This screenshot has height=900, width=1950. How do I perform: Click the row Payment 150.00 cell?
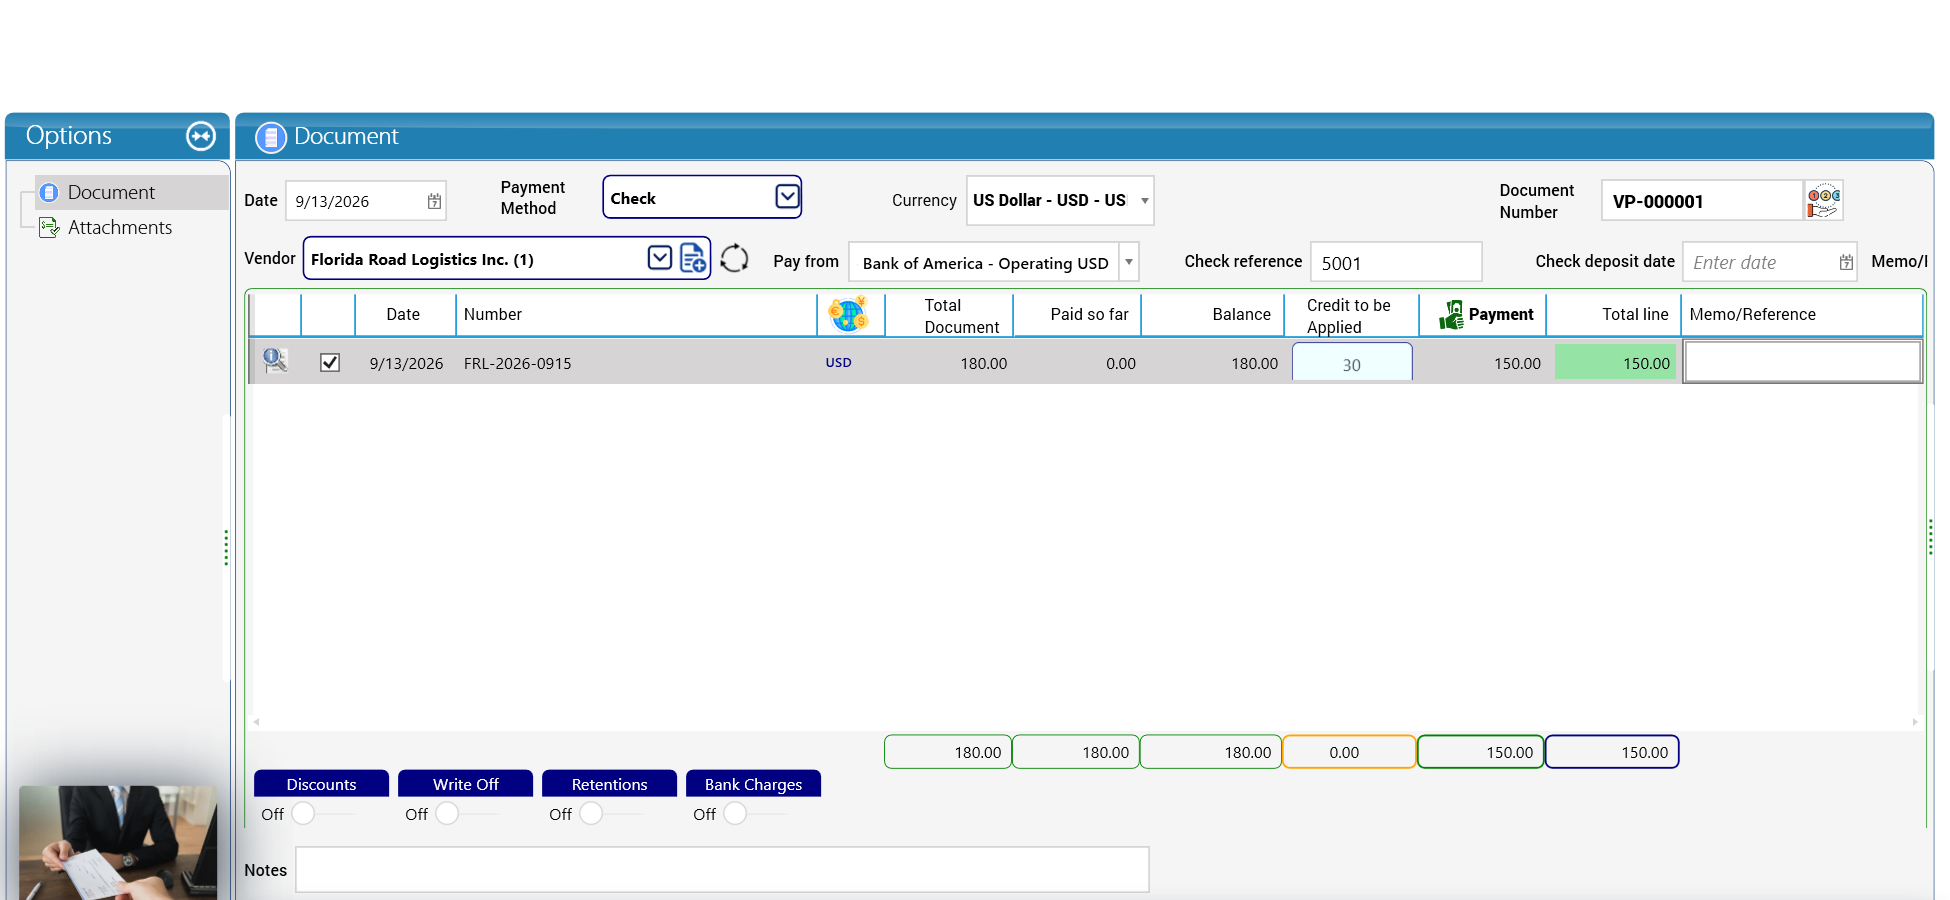pyautogui.click(x=1481, y=363)
